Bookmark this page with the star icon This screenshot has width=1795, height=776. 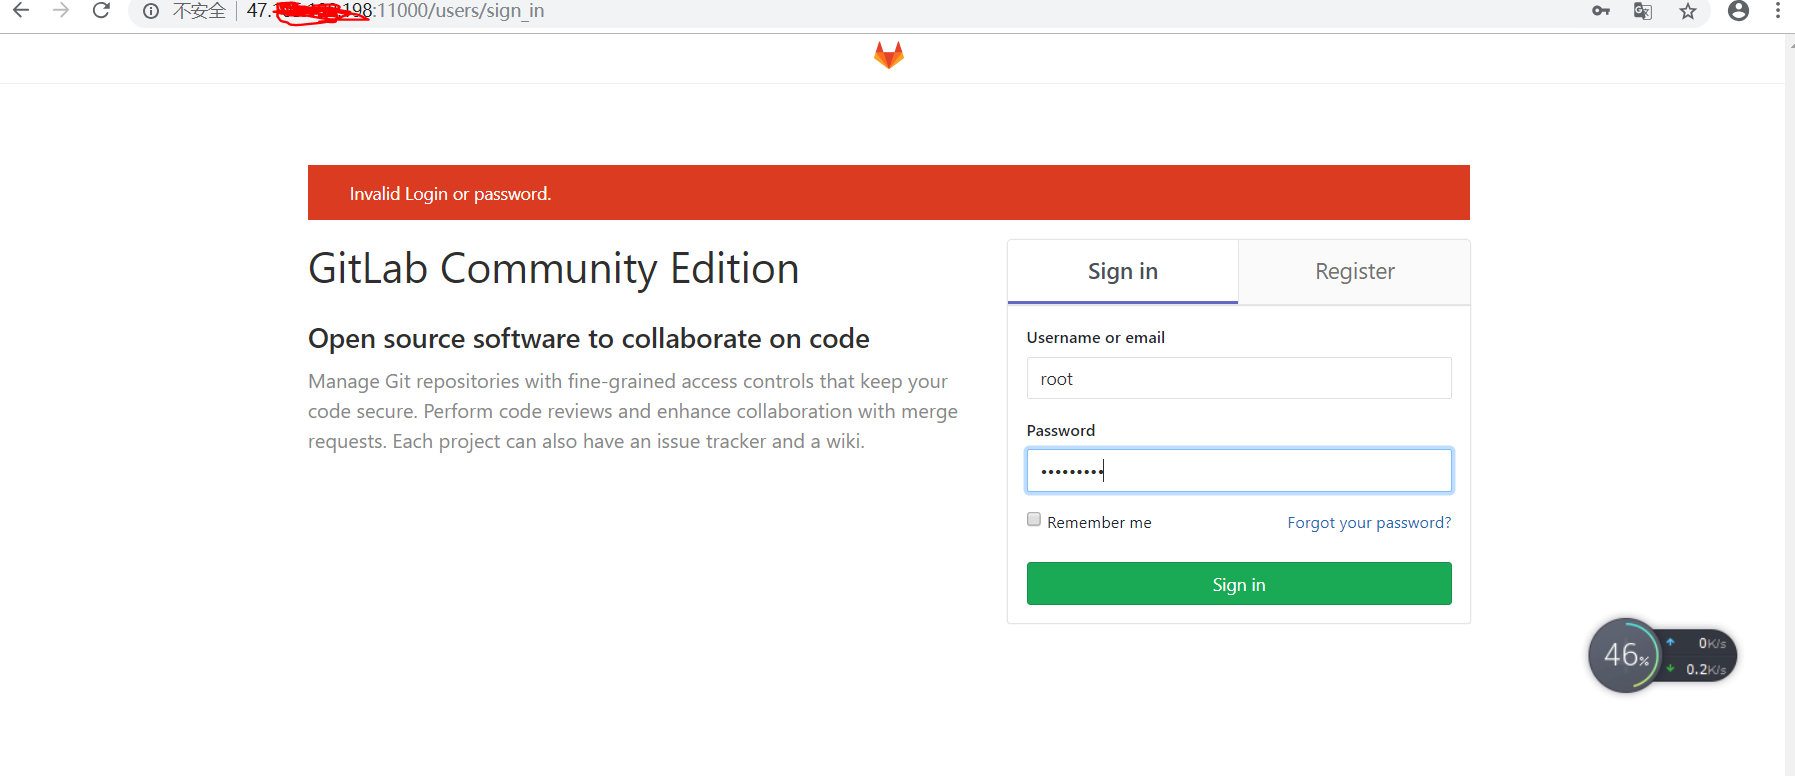pyautogui.click(x=1688, y=11)
